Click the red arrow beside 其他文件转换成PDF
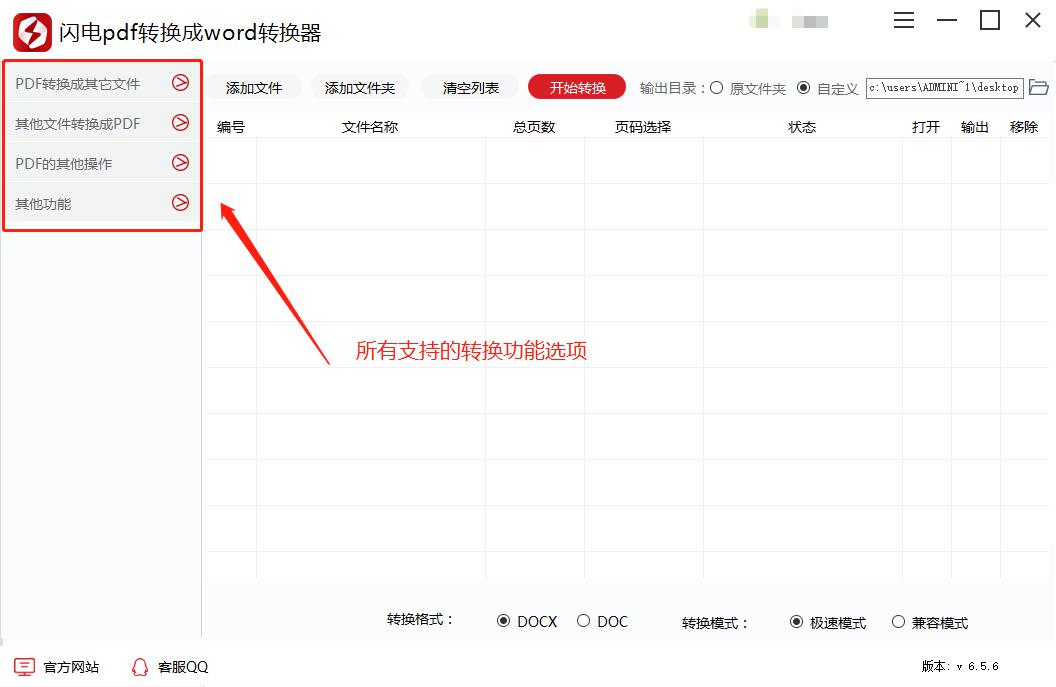This screenshot has height=687, width=1056. click(x=182, y=123)
